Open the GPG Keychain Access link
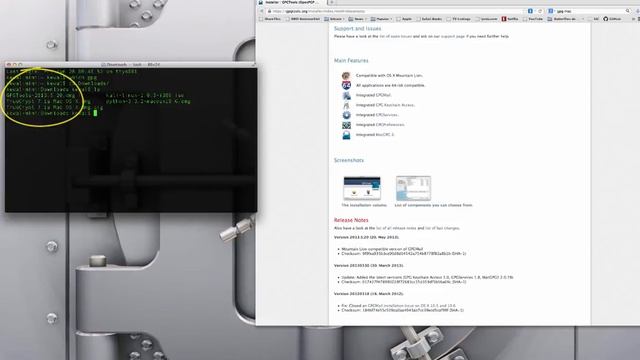The image size is (640, 360). click(395, 105)
